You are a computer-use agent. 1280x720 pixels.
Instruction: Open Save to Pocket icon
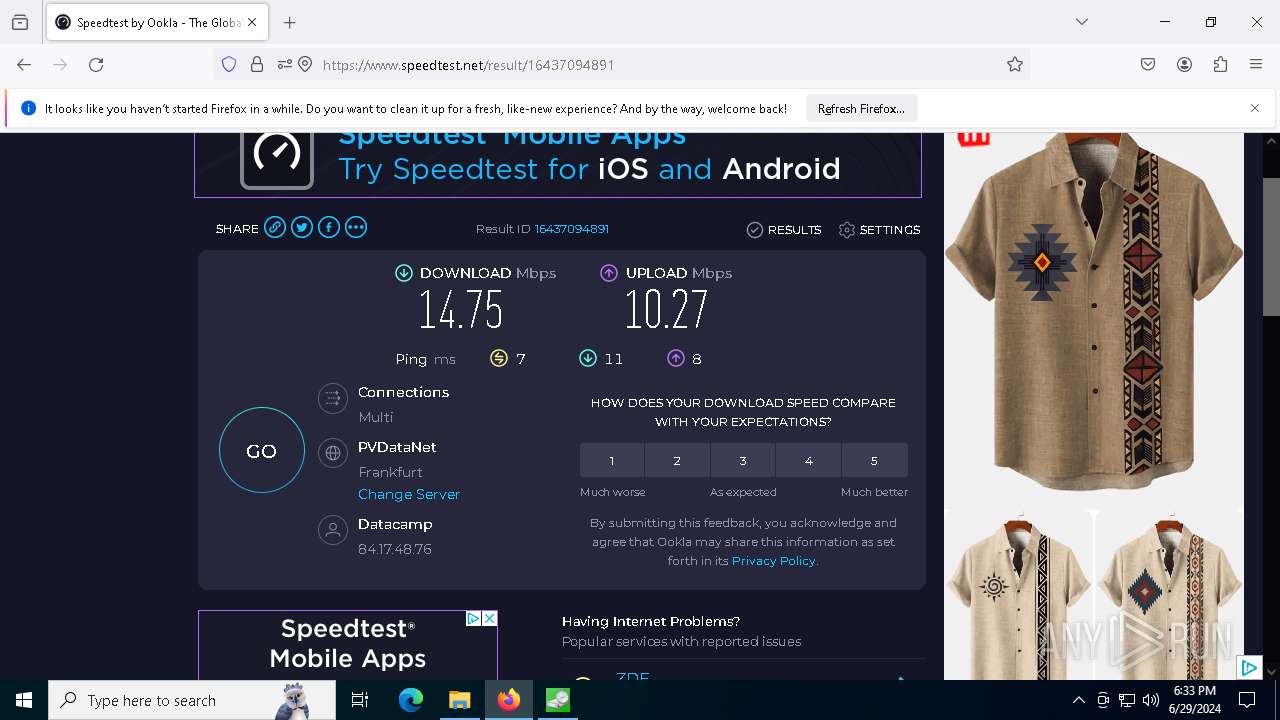click(1148, 64)
